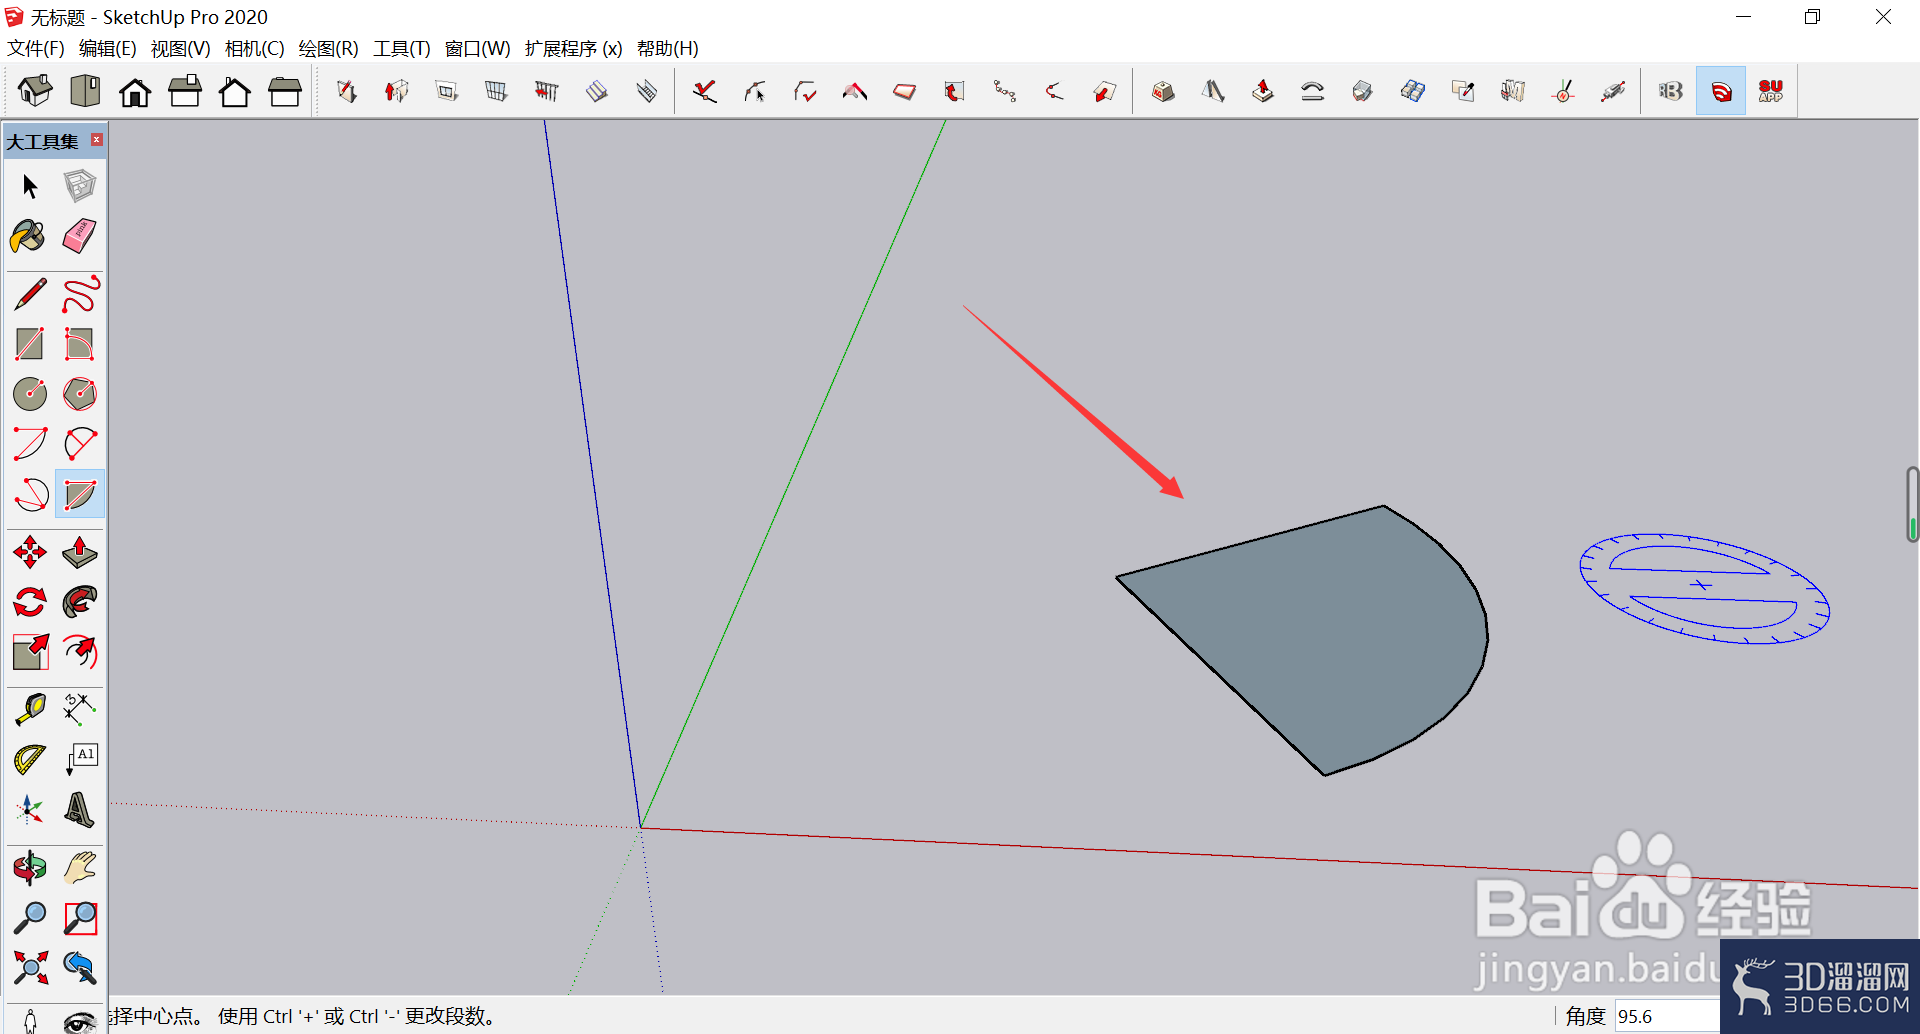Select the Text label tool
The height and width of the screenshot is (1034, 1920).
point(80,760)
